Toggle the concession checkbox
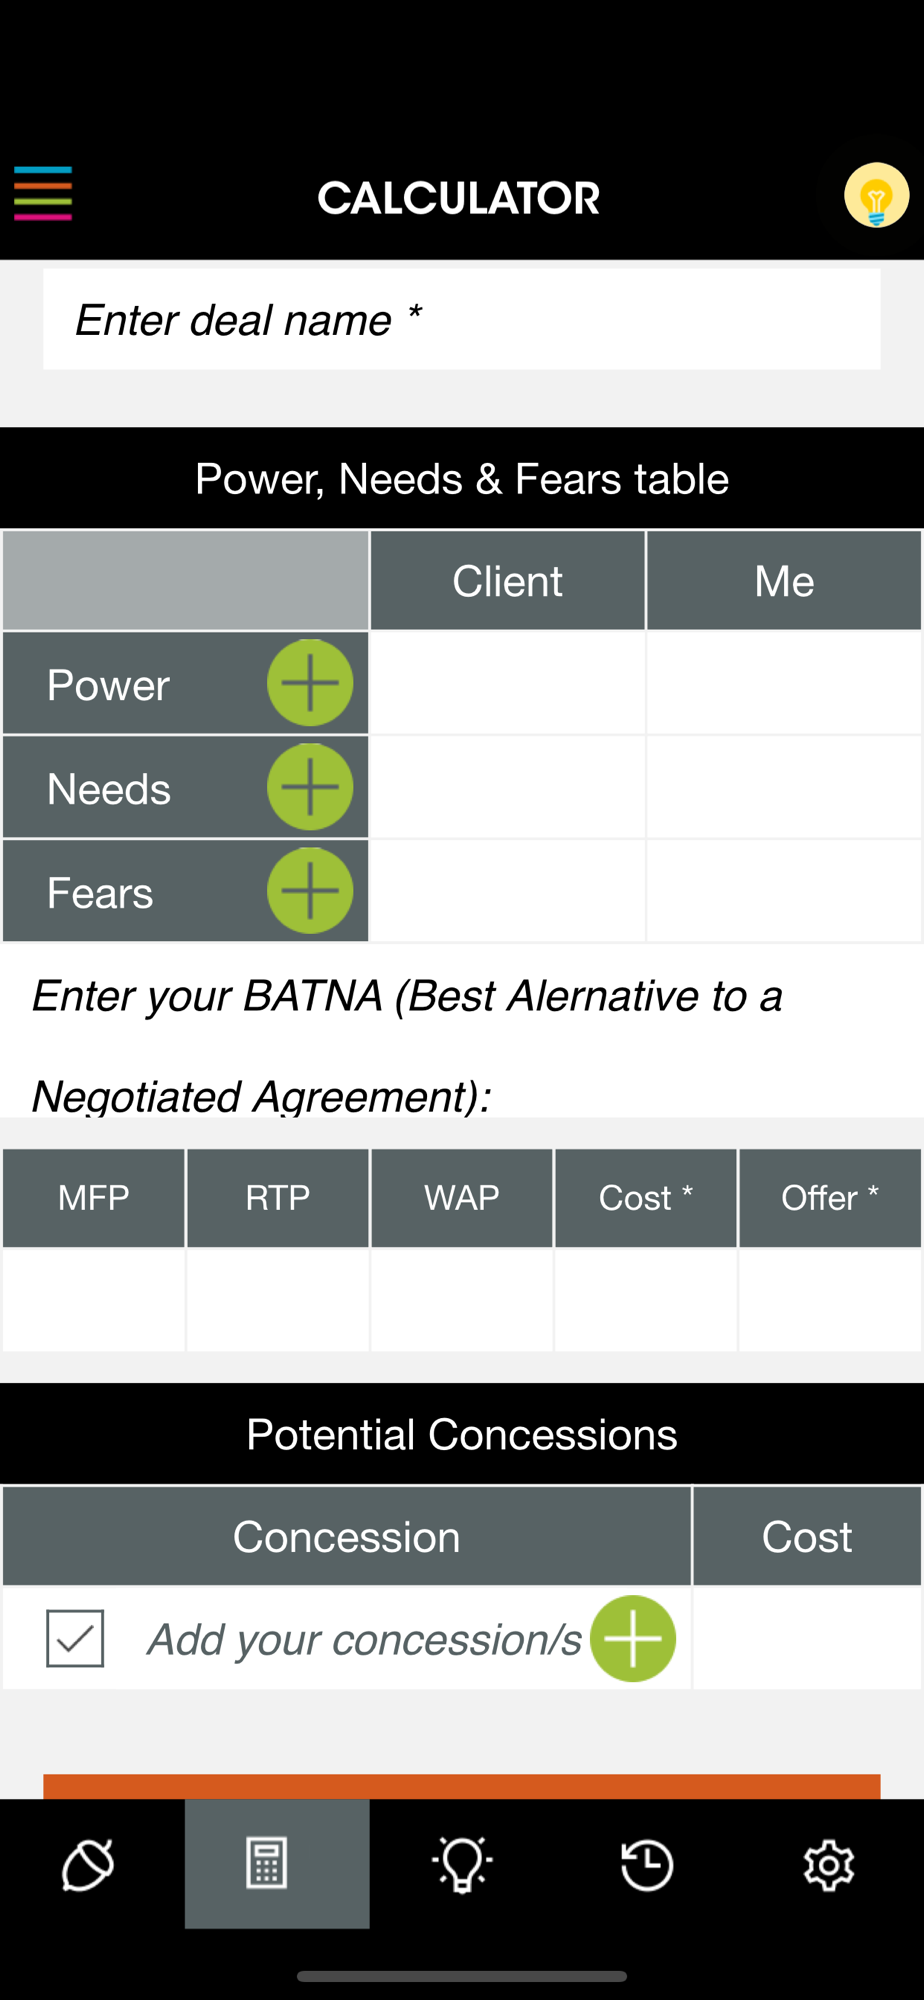The height and width of the screenshot is (2000, 924). coord(75,1638)
